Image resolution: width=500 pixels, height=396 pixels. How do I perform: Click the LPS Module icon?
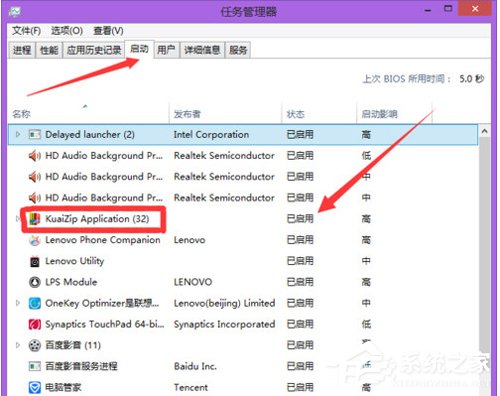pyautogui.click(x=35, y=282)
